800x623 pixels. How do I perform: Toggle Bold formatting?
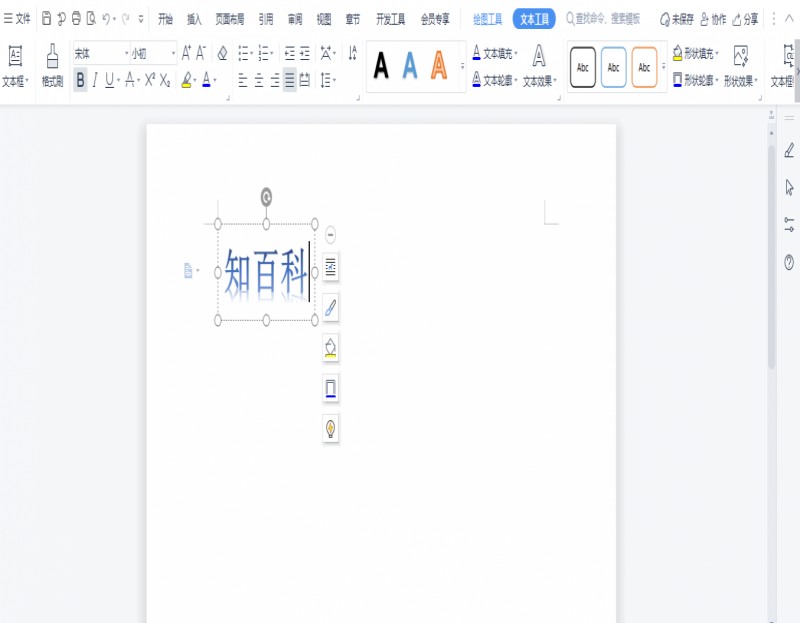(x=80, y=80)
